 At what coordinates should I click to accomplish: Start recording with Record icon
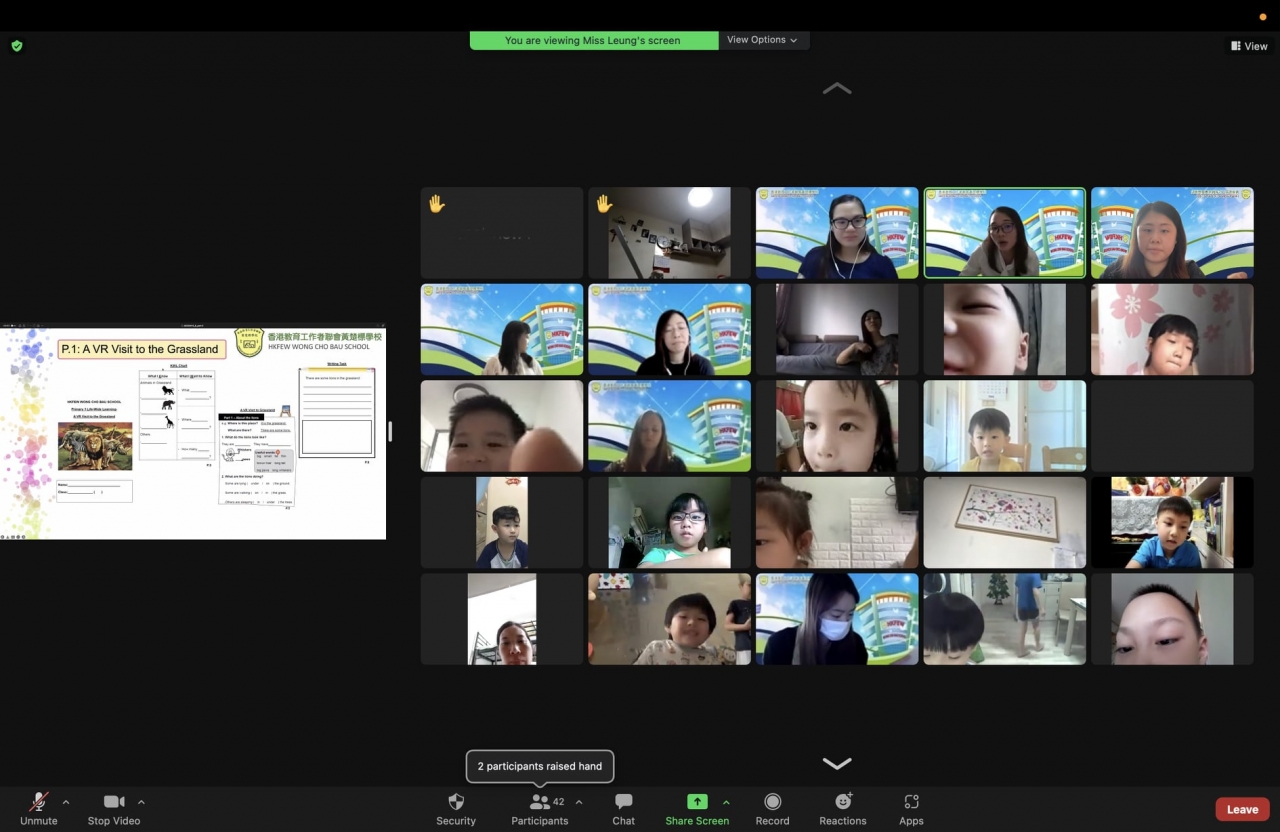(772, 802)
